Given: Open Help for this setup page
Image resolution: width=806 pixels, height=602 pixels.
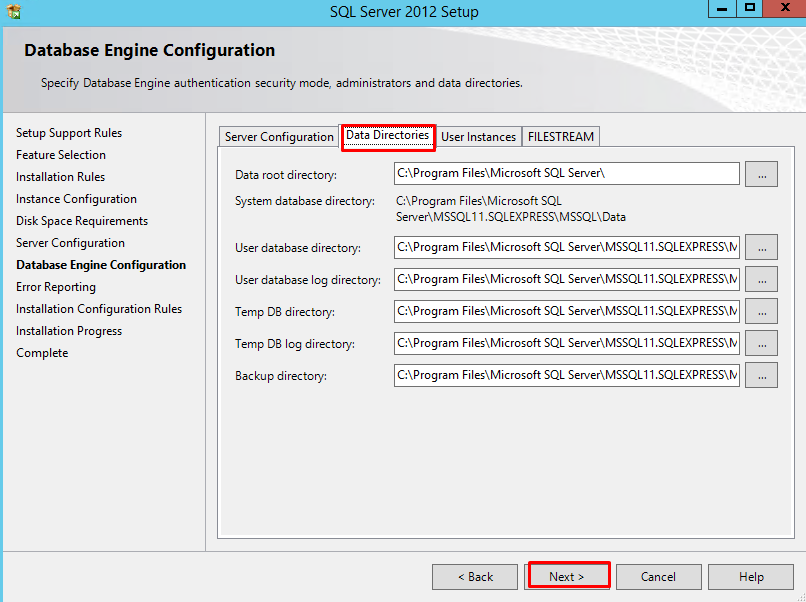Looking at the screenshot, I should pyautogui.click(x=750, y=577).
